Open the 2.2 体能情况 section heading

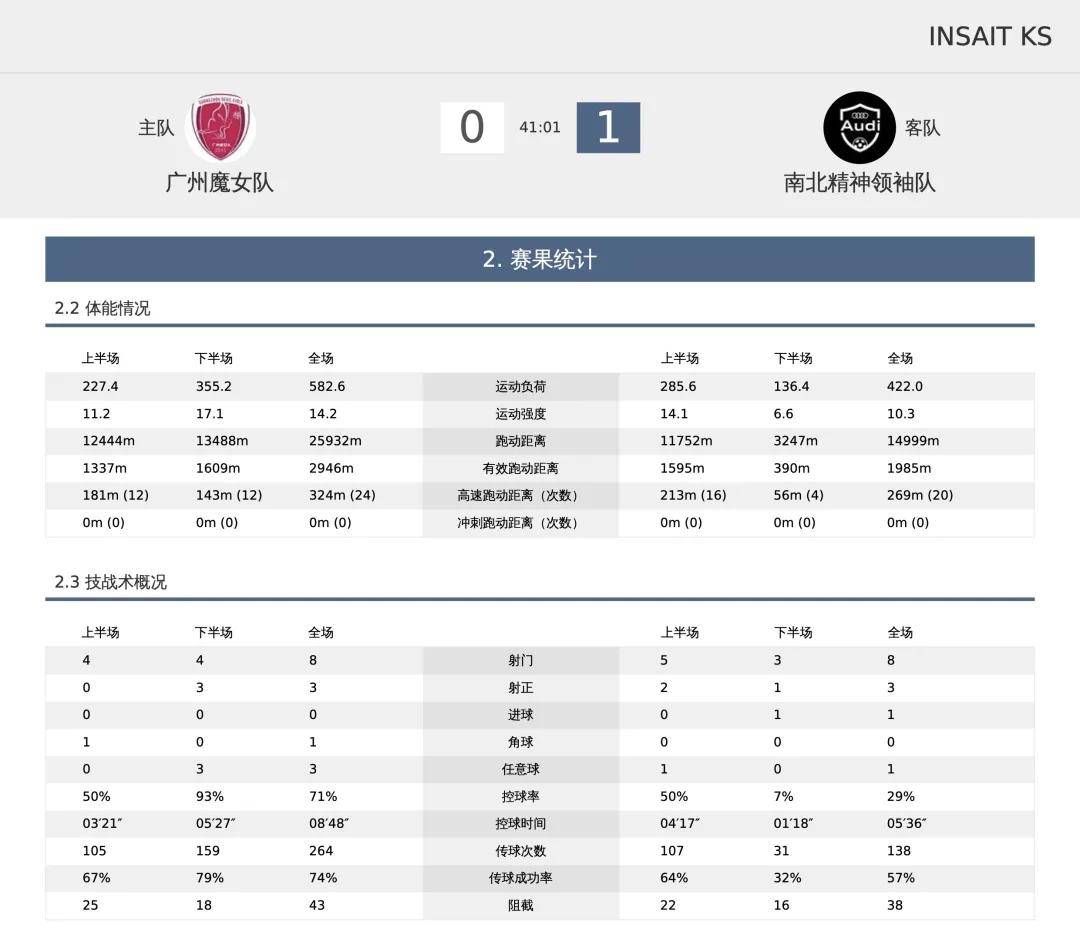point(102,308)
